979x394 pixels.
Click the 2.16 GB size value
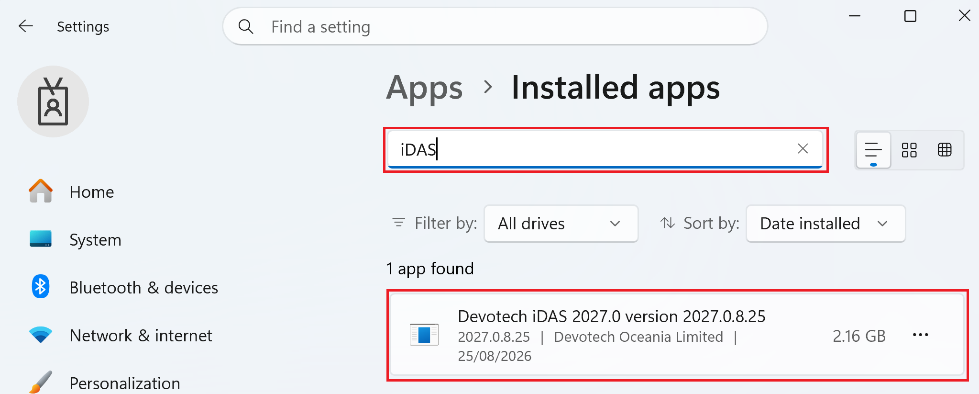click(859, 336)
